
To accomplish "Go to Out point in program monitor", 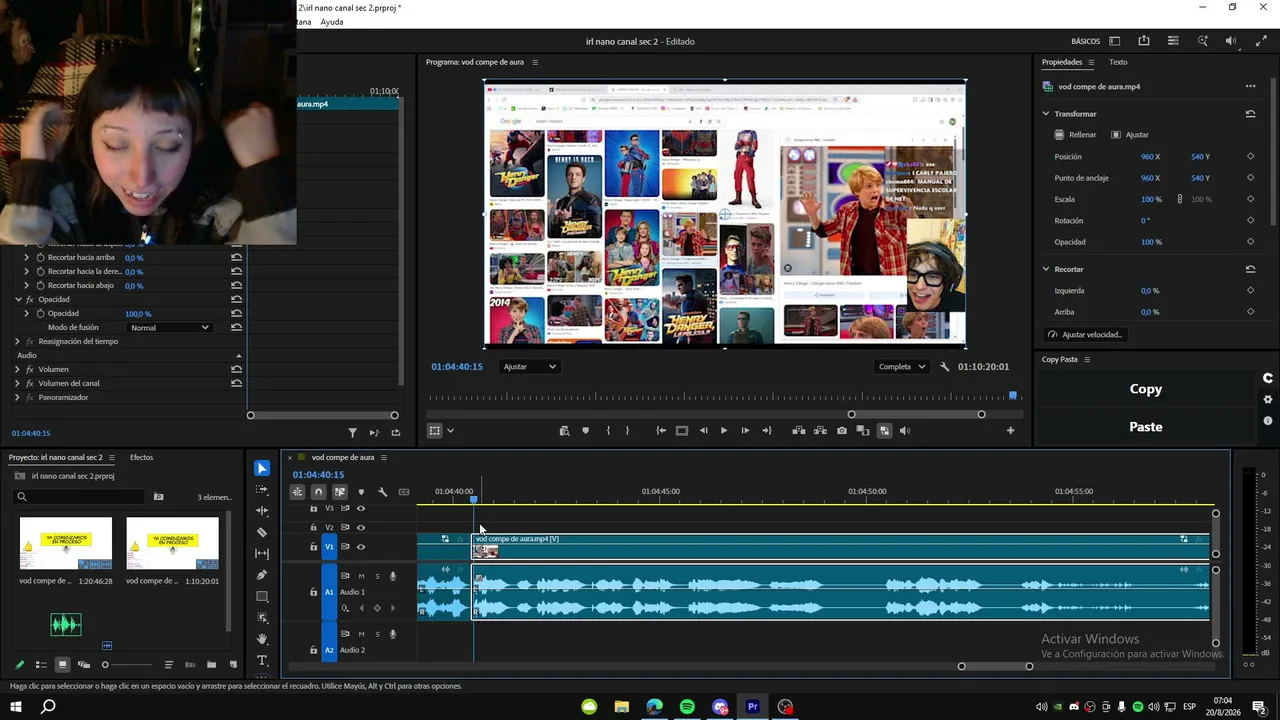I will click(x=767, y=431).
